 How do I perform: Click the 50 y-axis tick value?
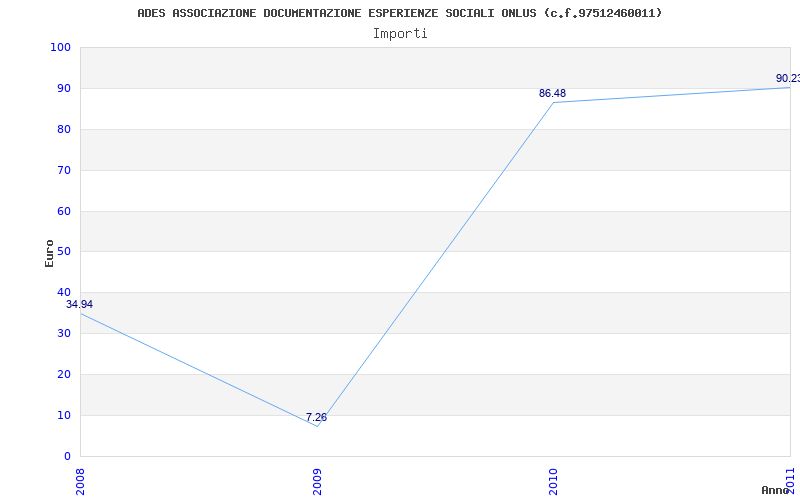(x=64, y=252)
